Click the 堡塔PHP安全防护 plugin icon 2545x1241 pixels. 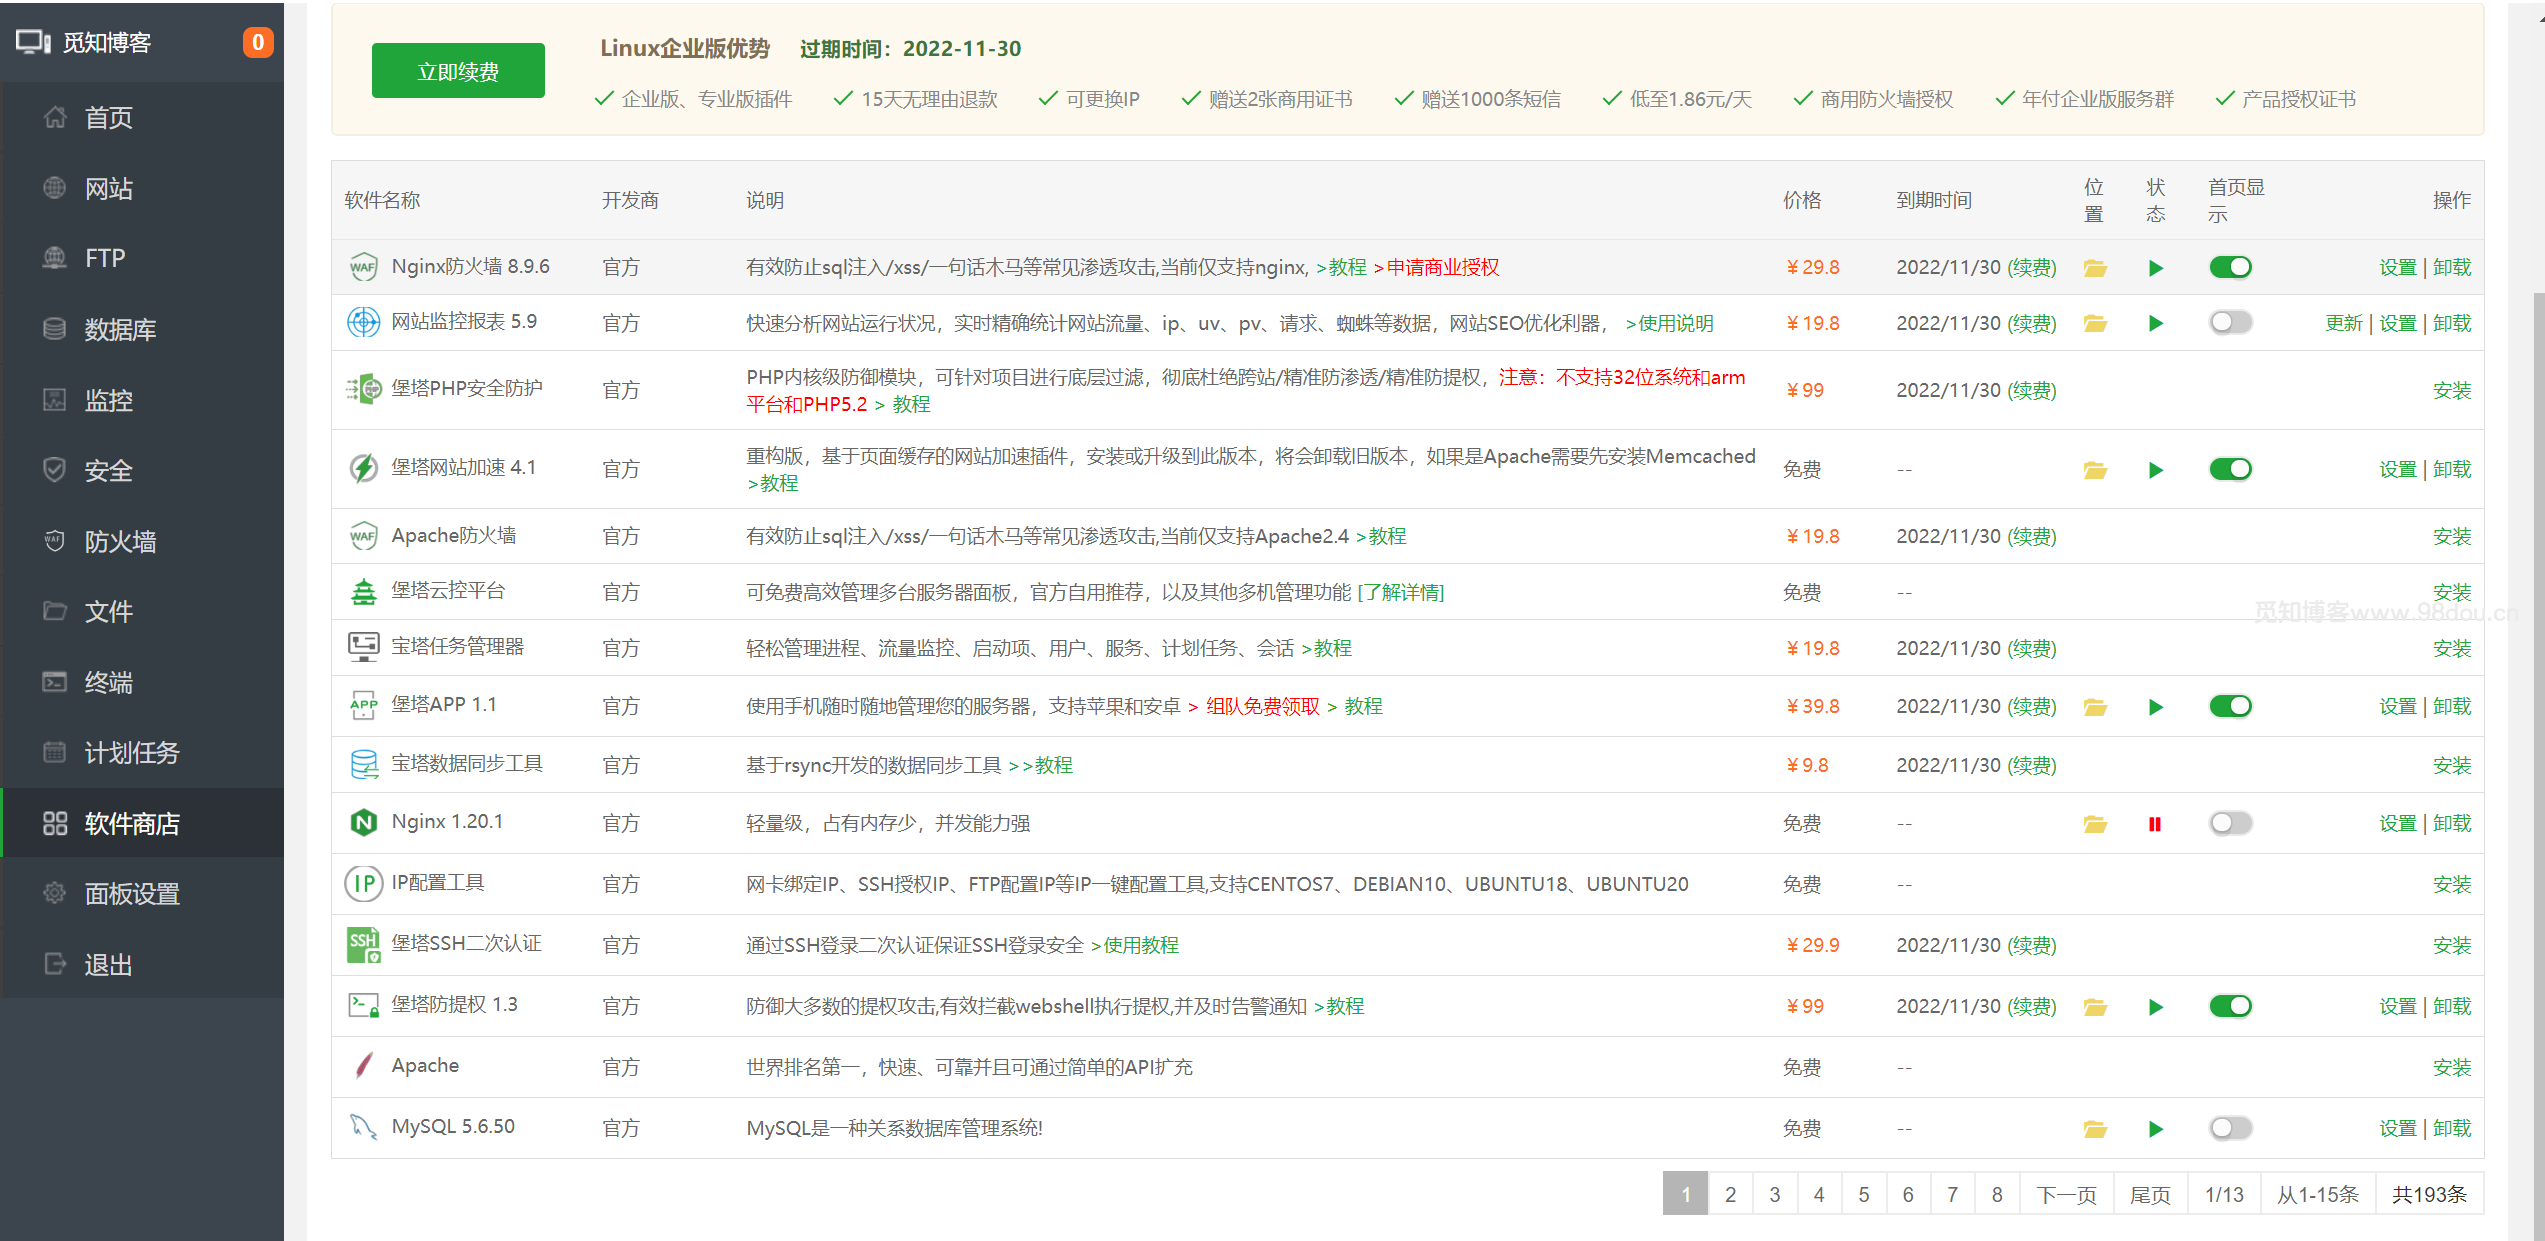click(x=363, y=389)
